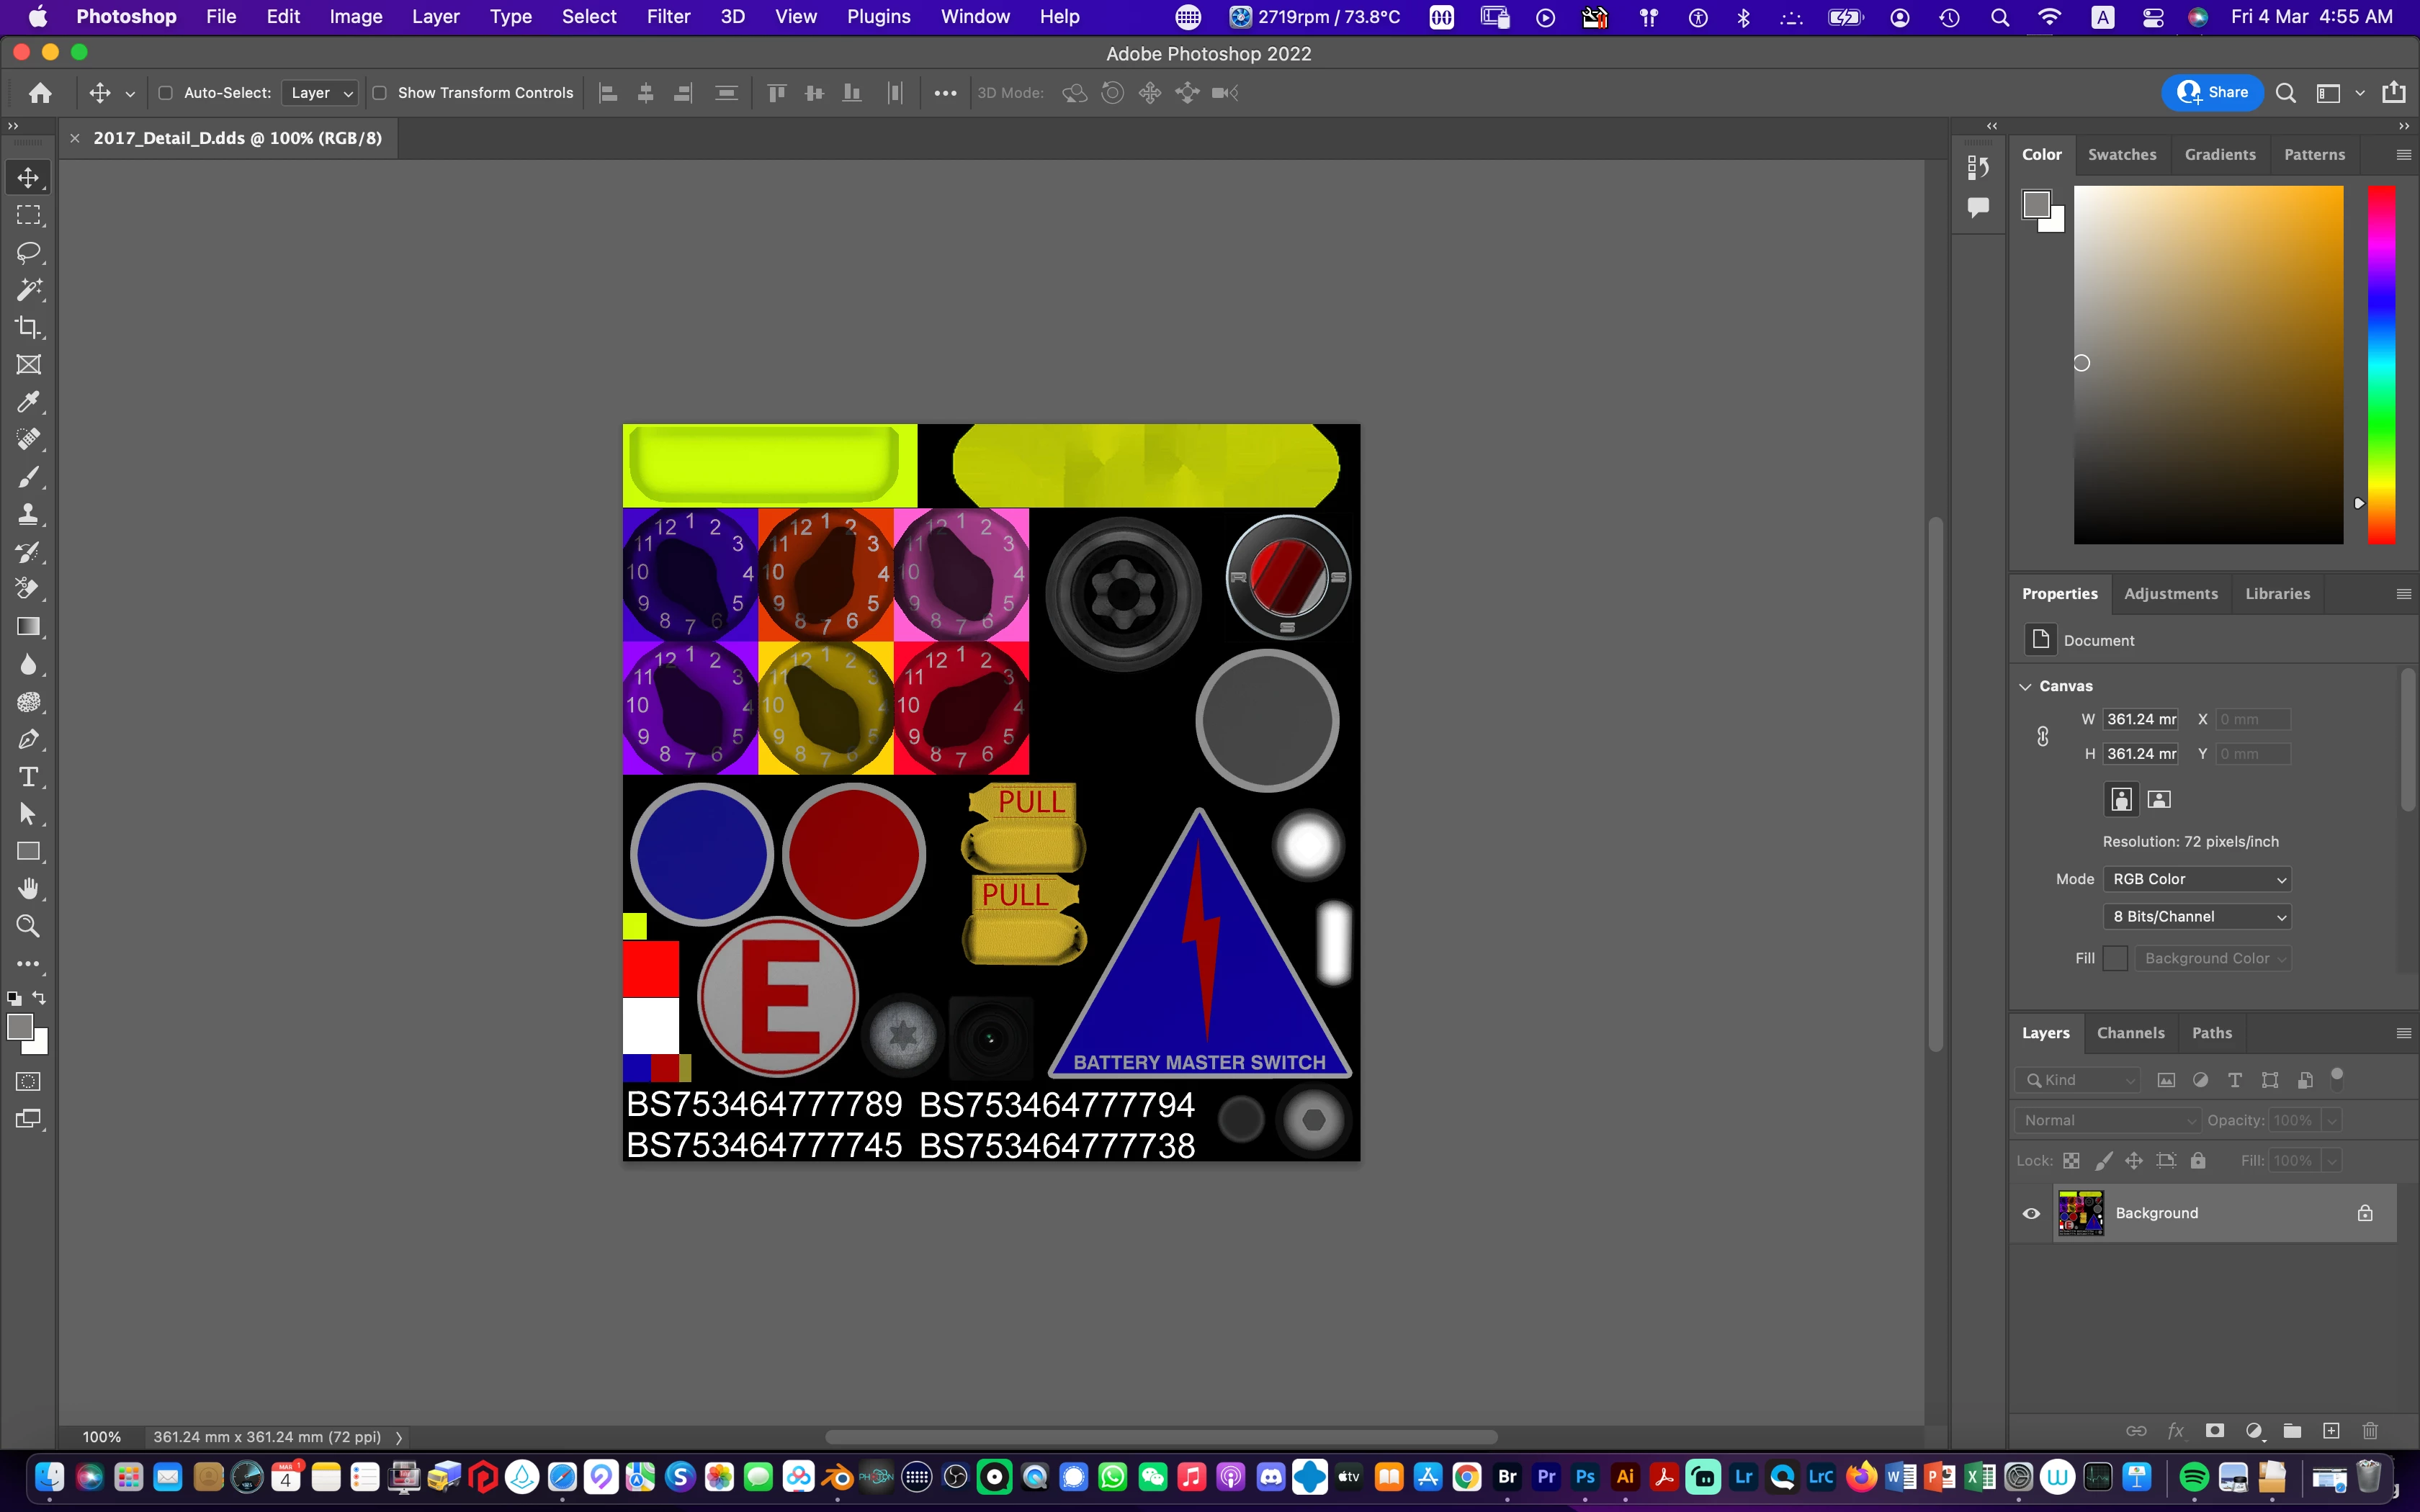Switch to the Channels tab
This screenshot has width=2420, height=1512.
pos(2130,1033)
